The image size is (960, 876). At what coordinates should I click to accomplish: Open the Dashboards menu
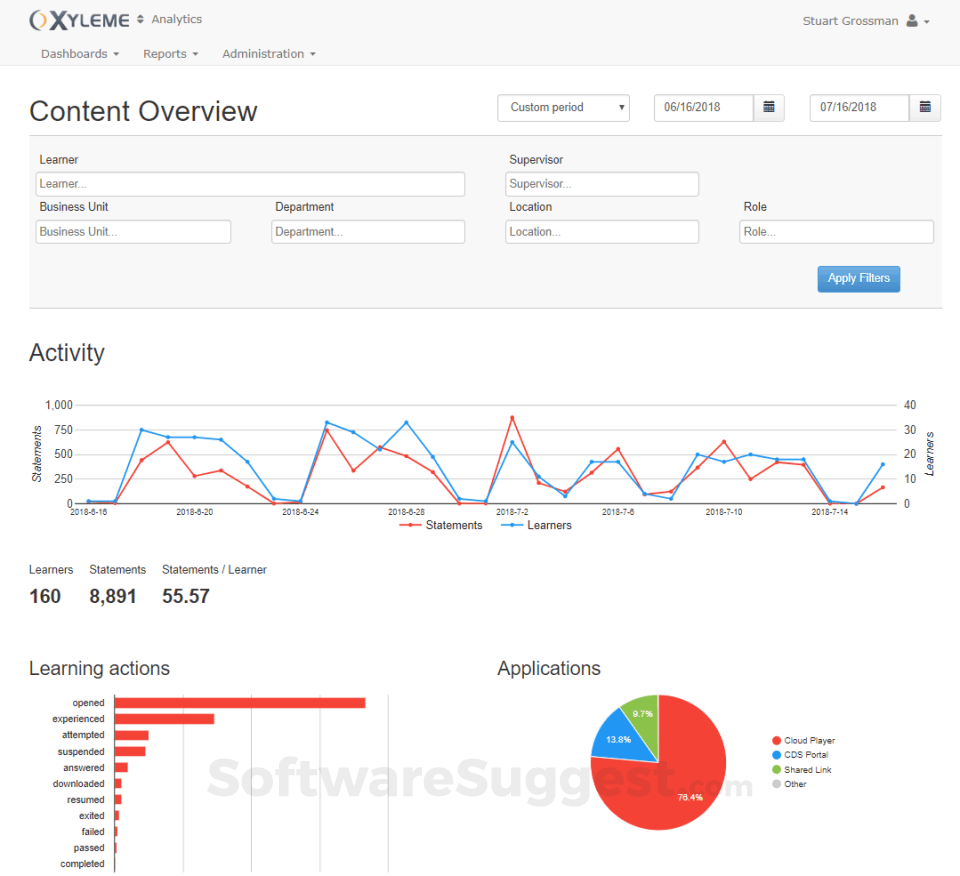tap(80, 54)
